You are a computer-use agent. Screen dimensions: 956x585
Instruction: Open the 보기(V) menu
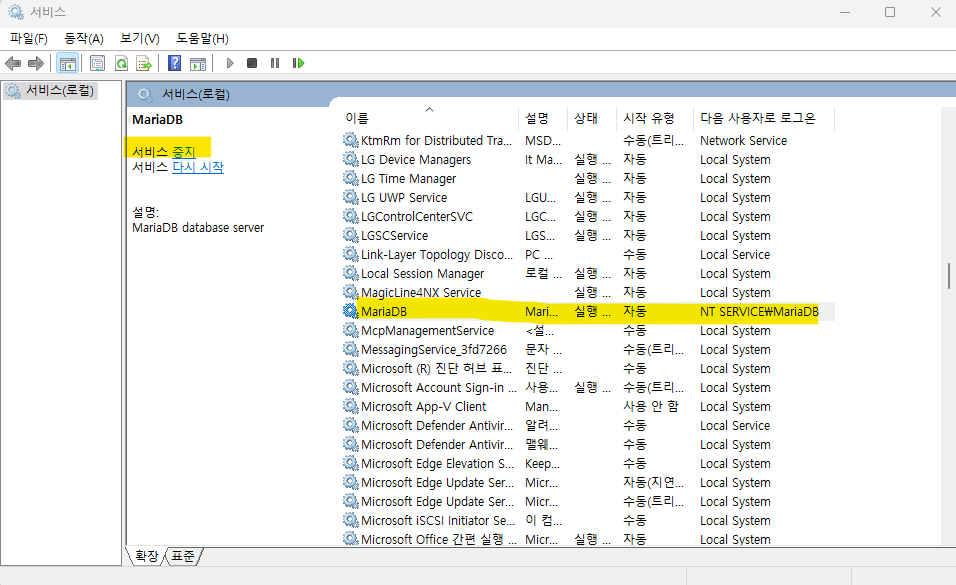(140, 38)
